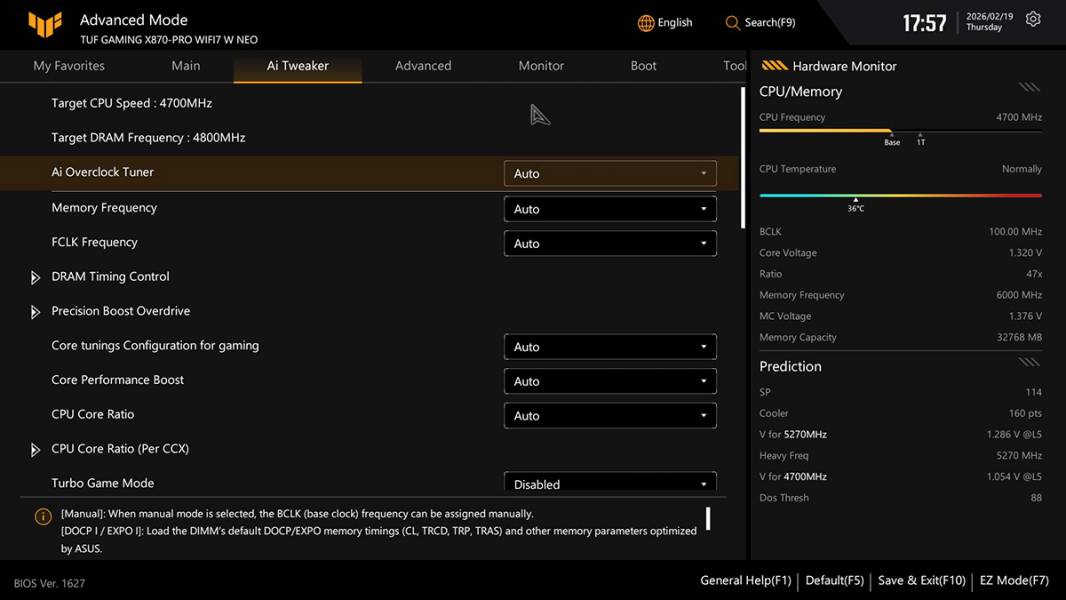Switch to the Advanced tab
Viewport: 1066px width, 600px height.
(x=423, y=66)
